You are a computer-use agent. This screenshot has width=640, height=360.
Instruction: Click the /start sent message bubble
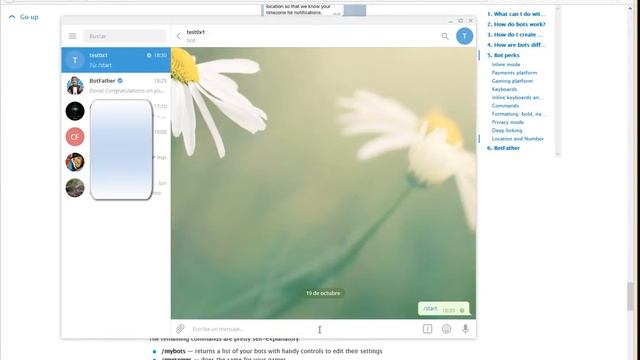pyautogui.click(x=444, y=309)
